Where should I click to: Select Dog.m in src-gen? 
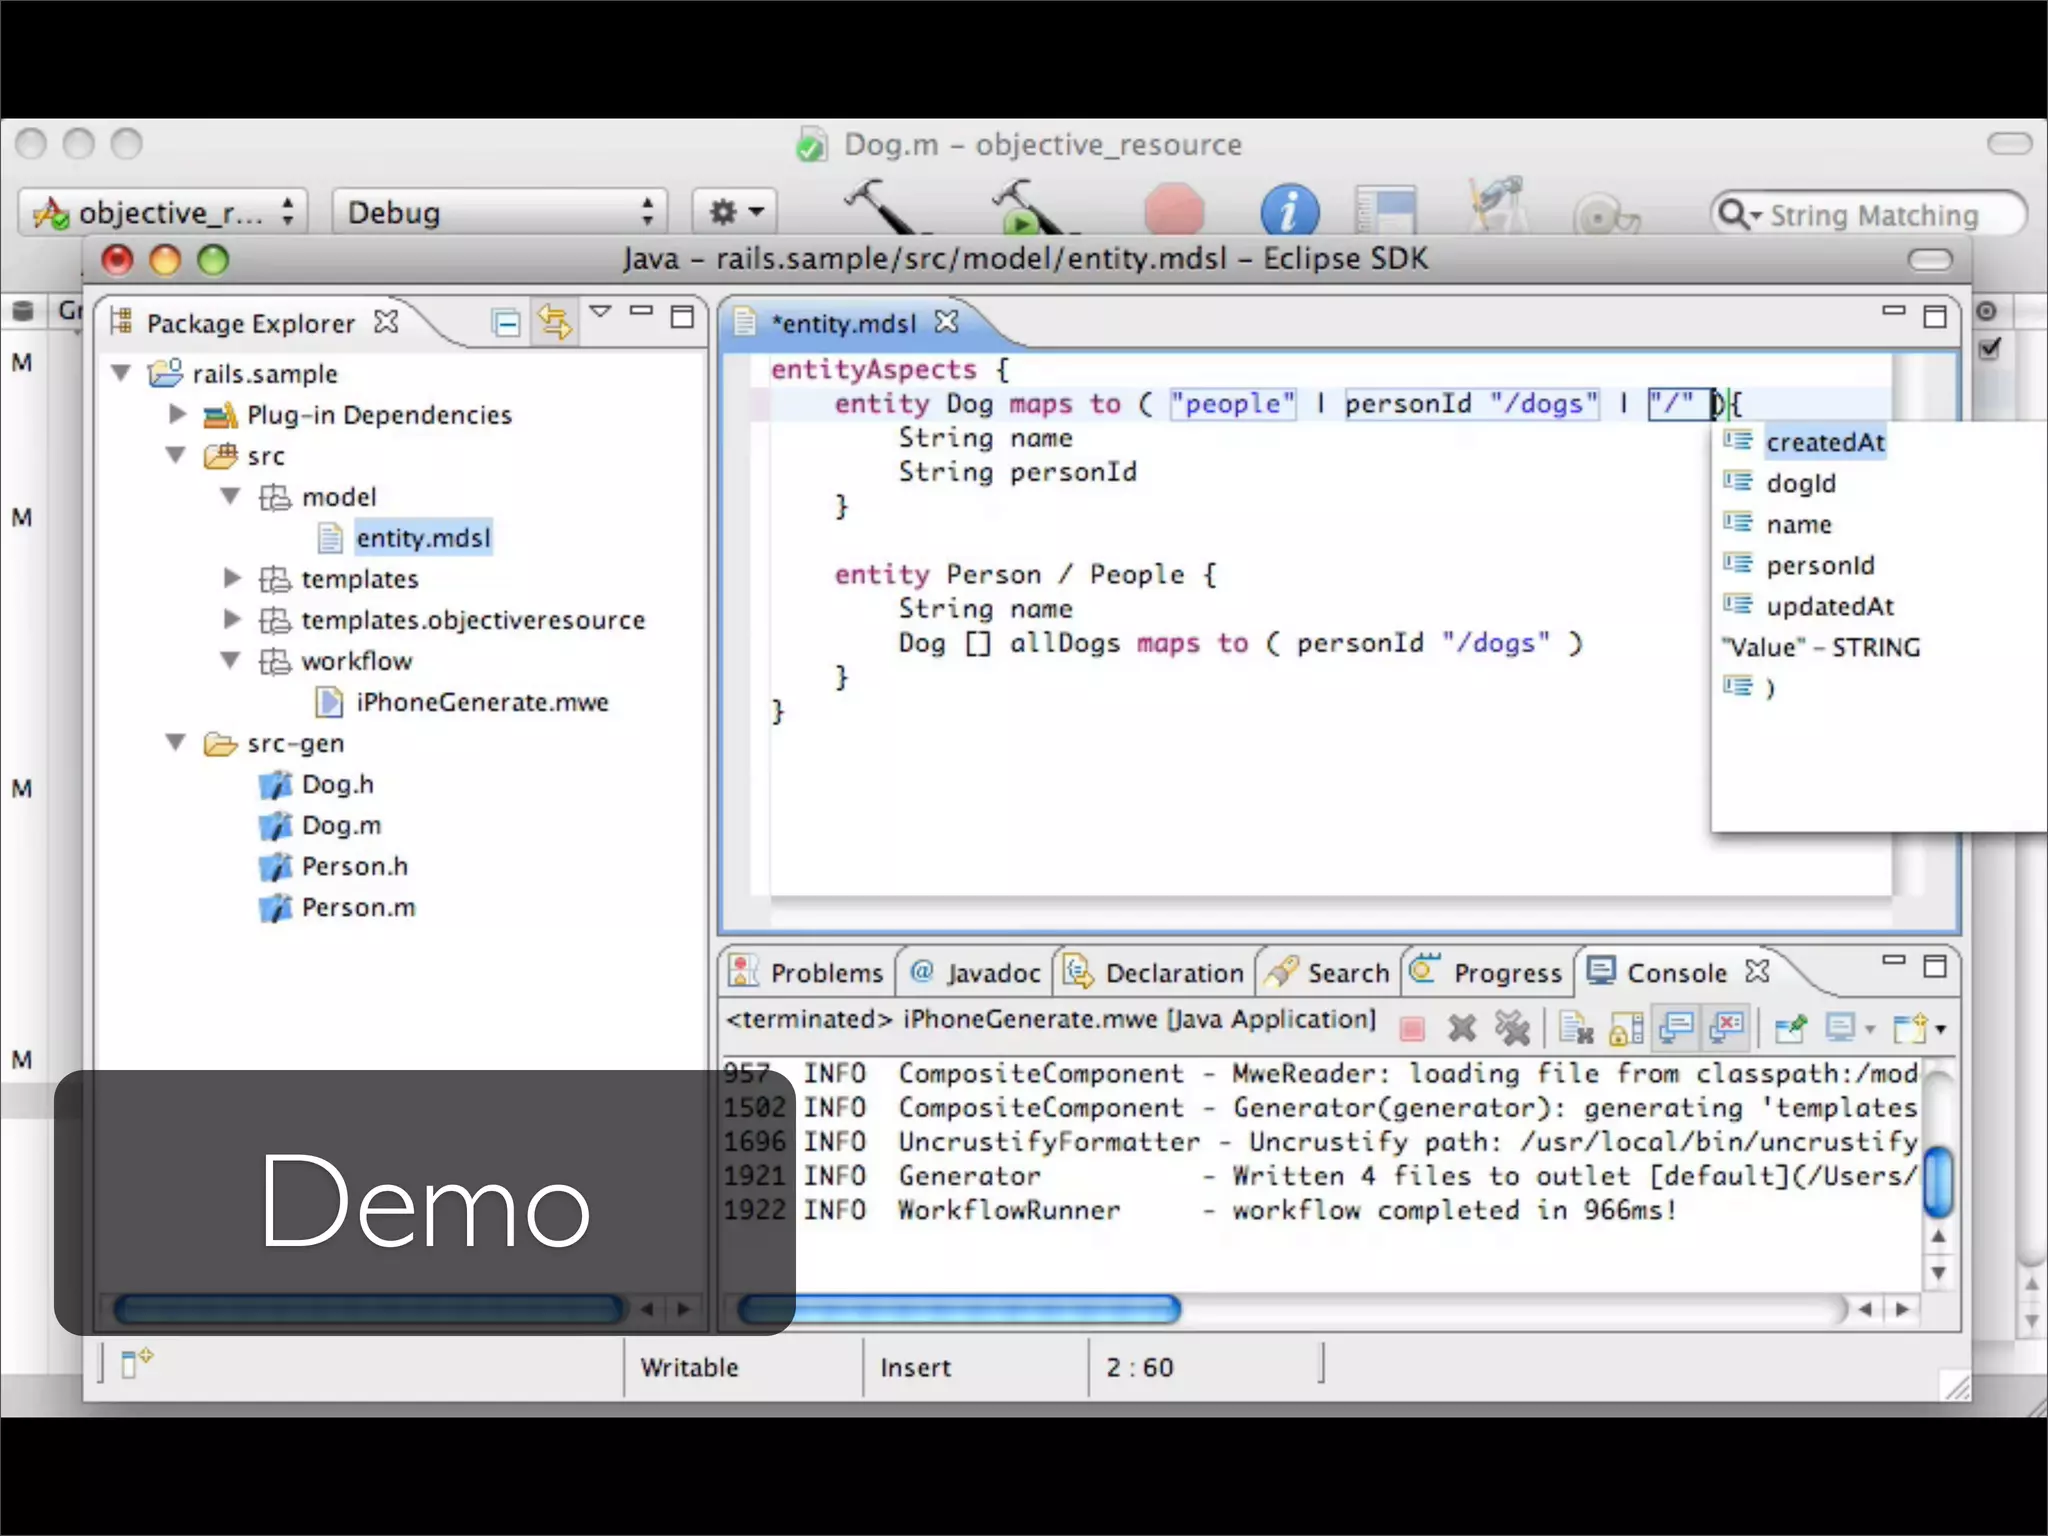click(341, 825)
